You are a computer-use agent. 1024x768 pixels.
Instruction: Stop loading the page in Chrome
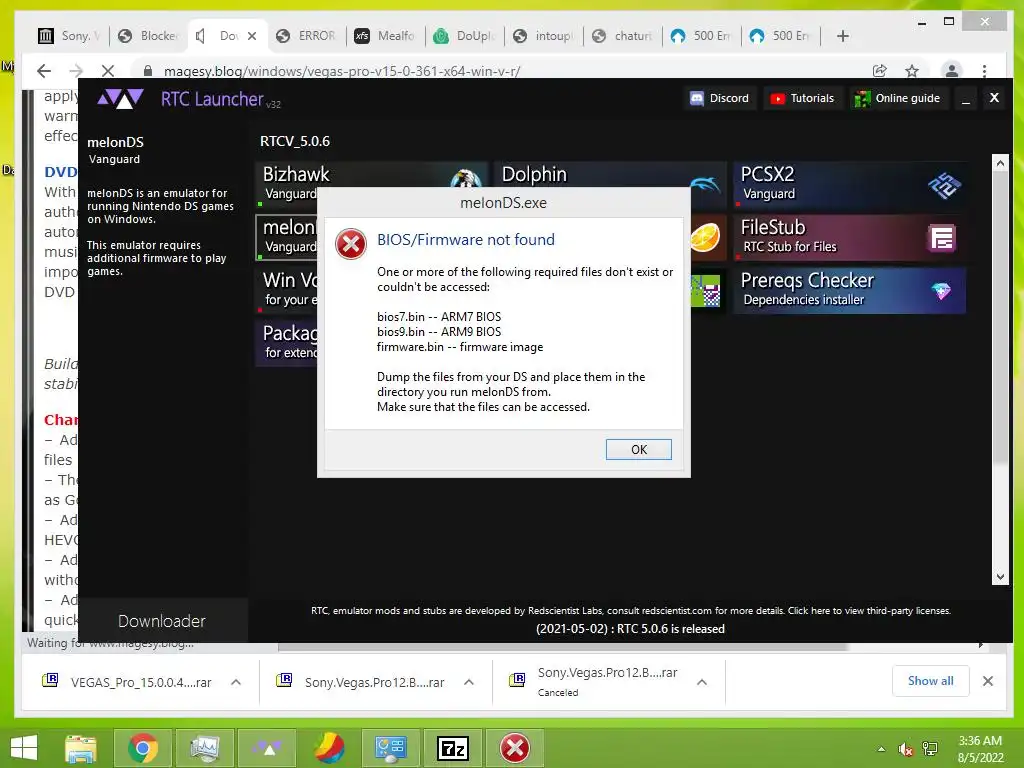pyautogui.click(x=108, y=71)
